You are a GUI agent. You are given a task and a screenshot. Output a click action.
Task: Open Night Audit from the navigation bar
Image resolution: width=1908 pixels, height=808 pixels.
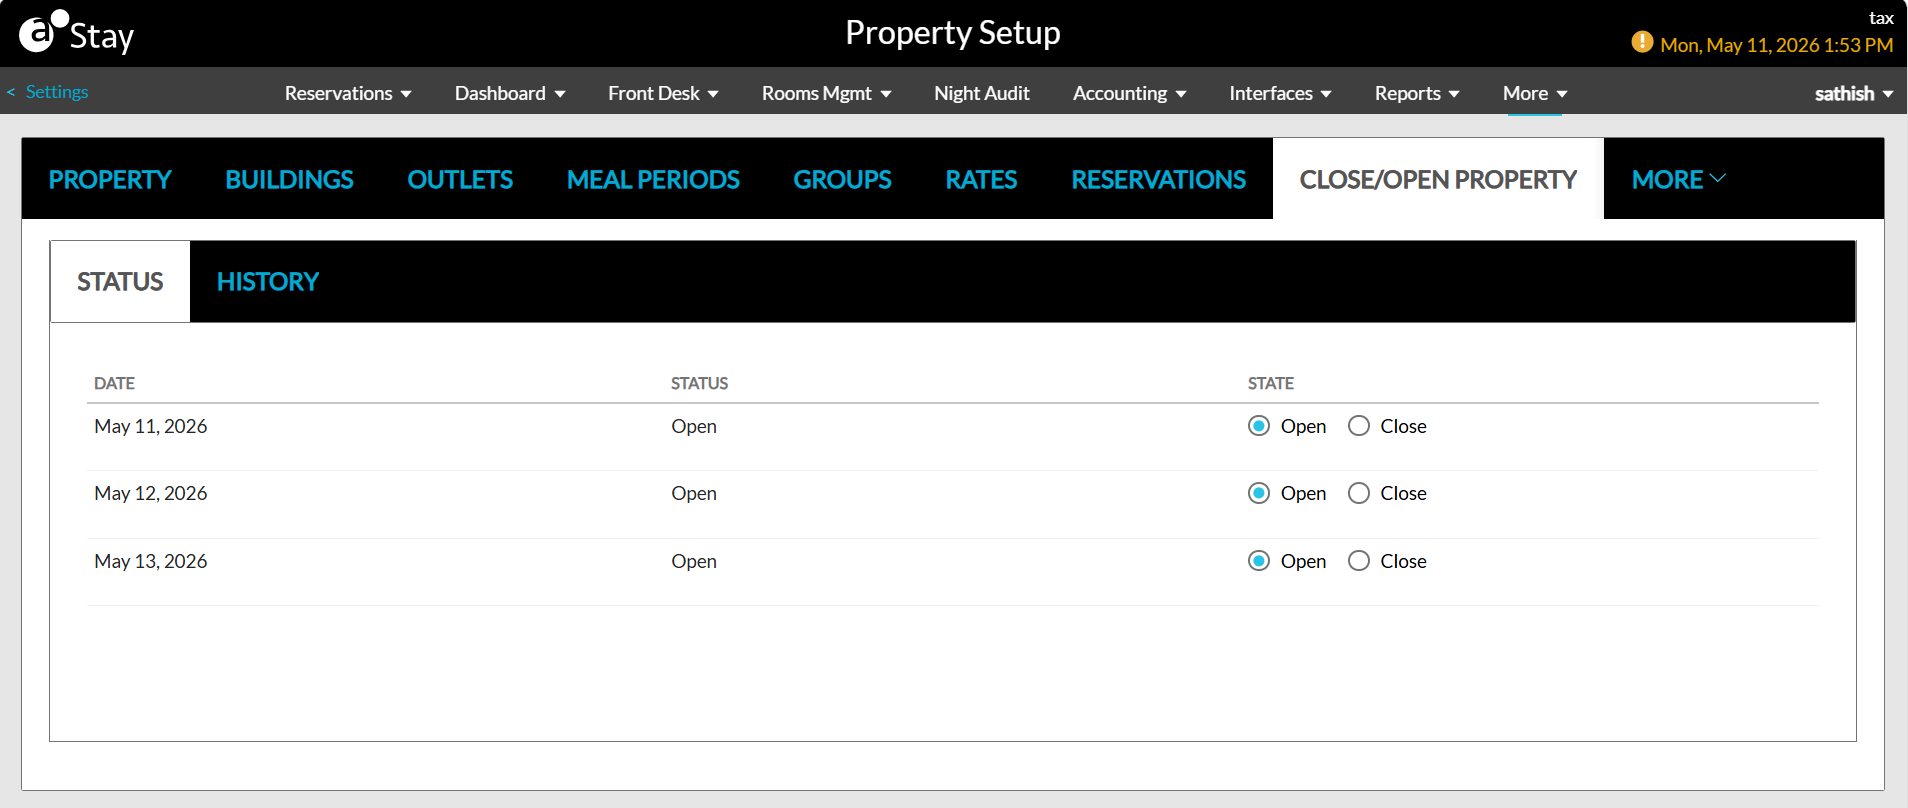click(x=982, y=93)
